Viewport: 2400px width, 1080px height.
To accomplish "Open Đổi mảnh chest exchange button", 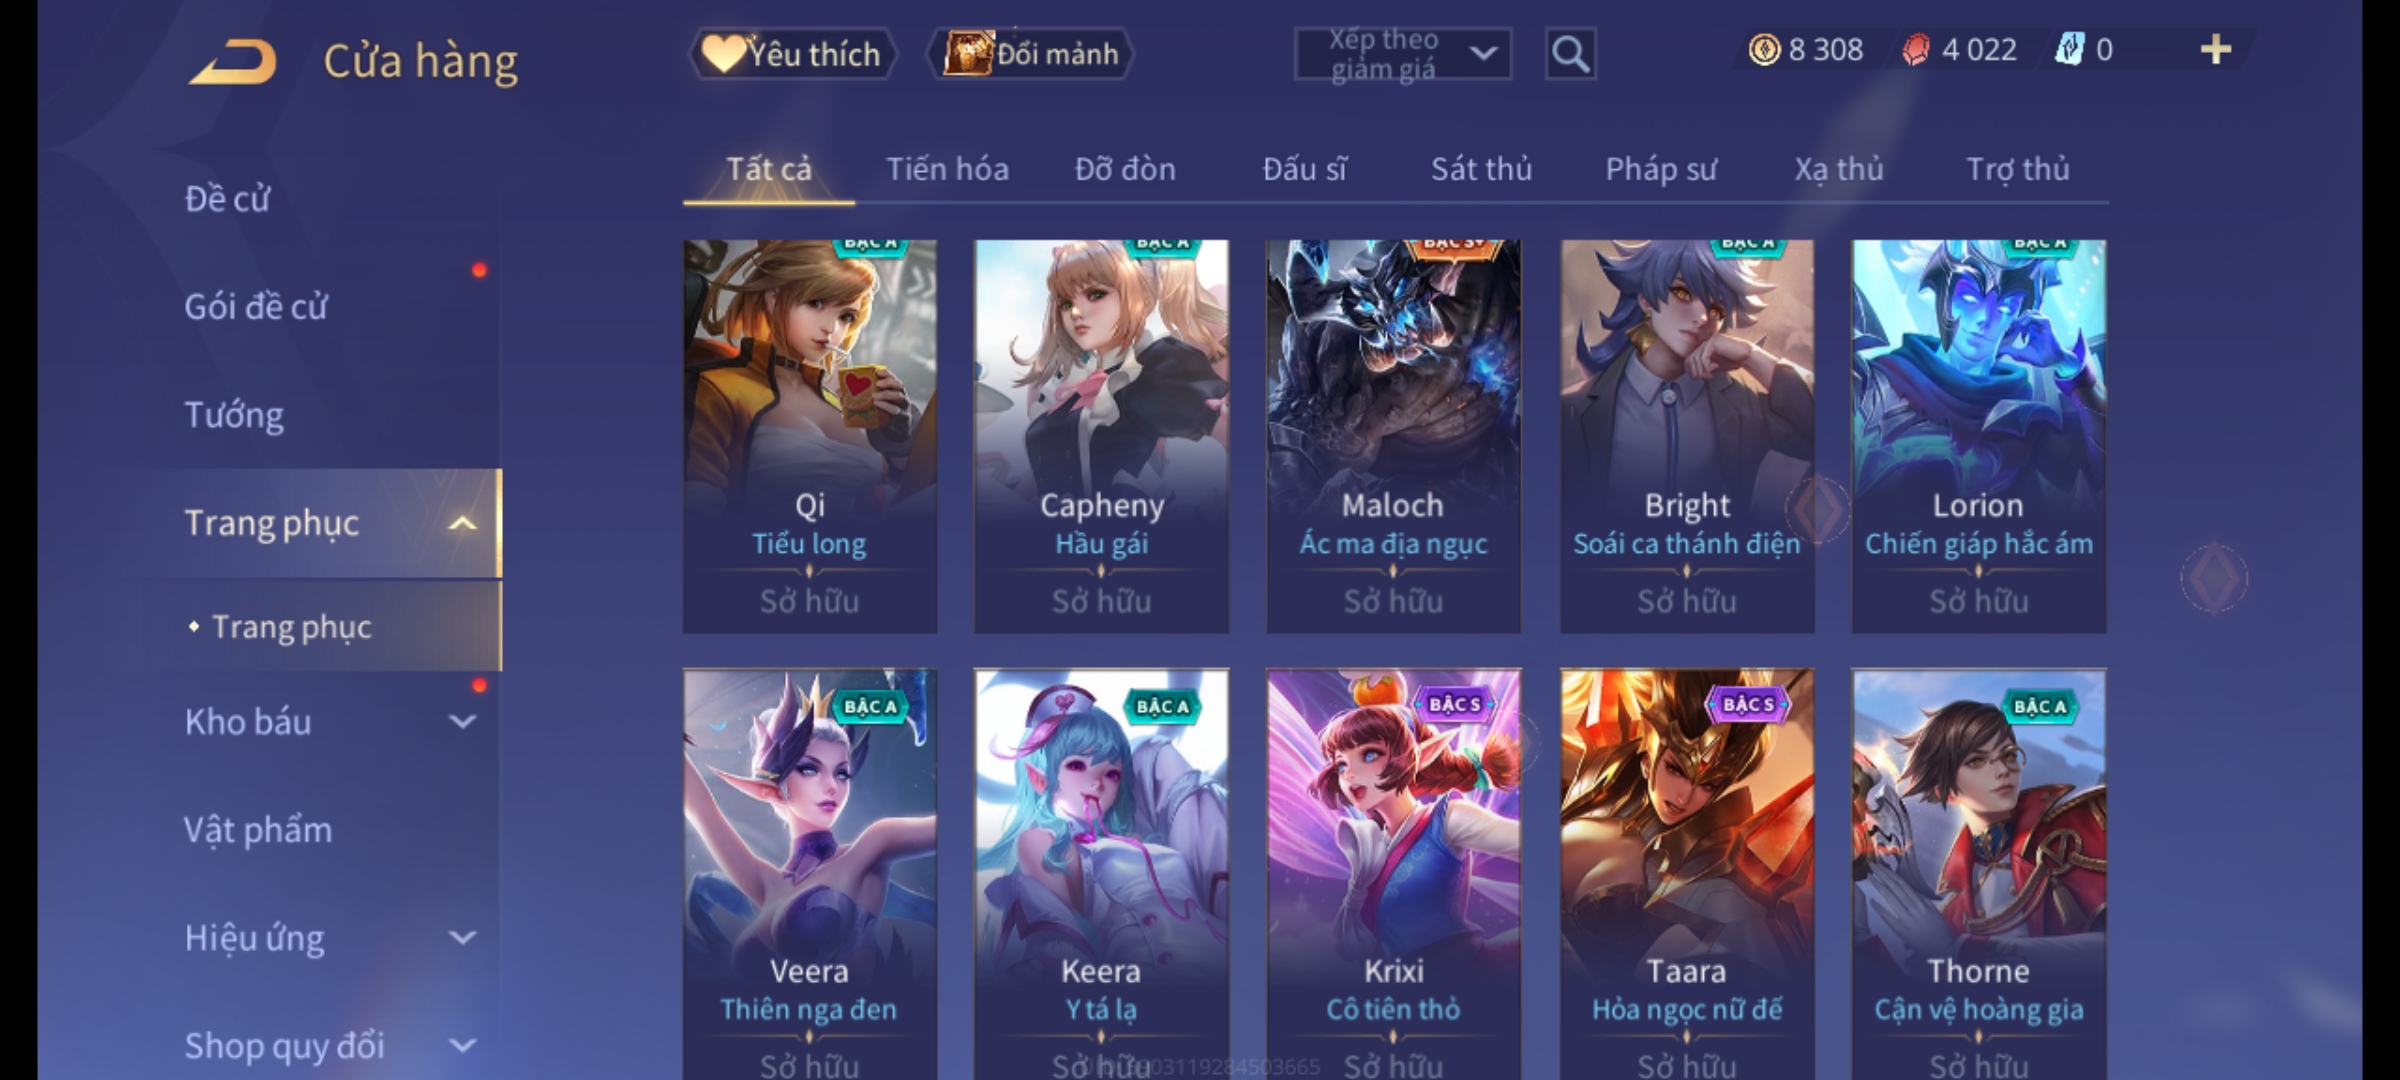I will pos(1031,54).
